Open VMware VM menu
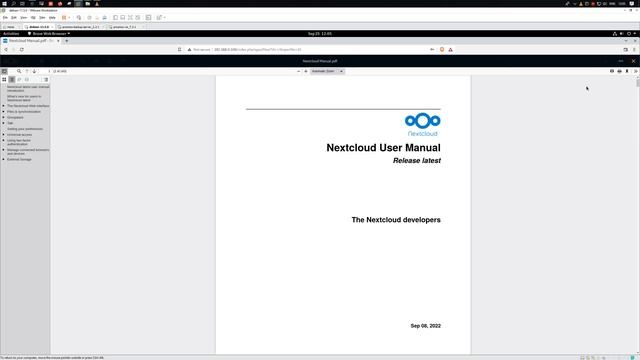The image size is (640, 360). [x=33, y=18]
